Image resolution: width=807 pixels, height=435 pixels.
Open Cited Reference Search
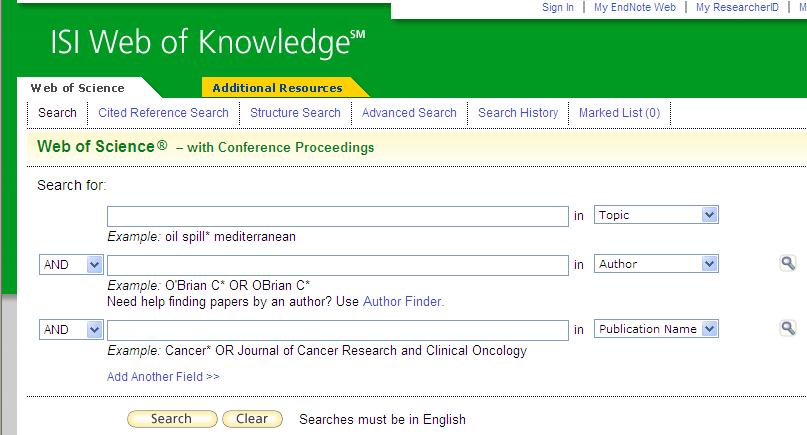click(x=163, y=113)
